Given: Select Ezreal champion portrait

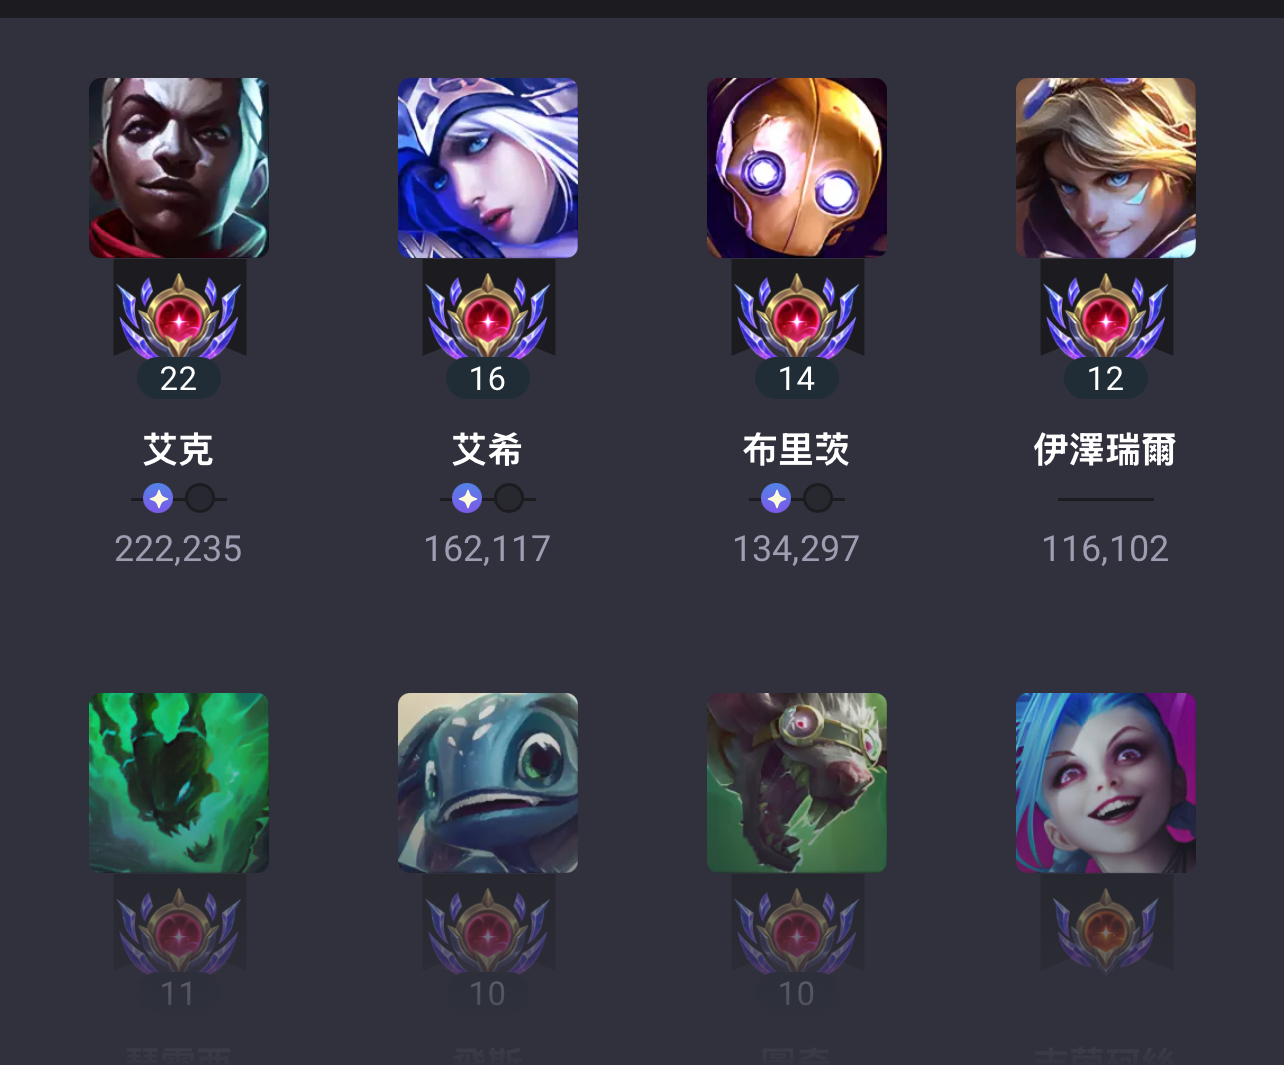Looking at the screenshot, I should coord(1106,168).
